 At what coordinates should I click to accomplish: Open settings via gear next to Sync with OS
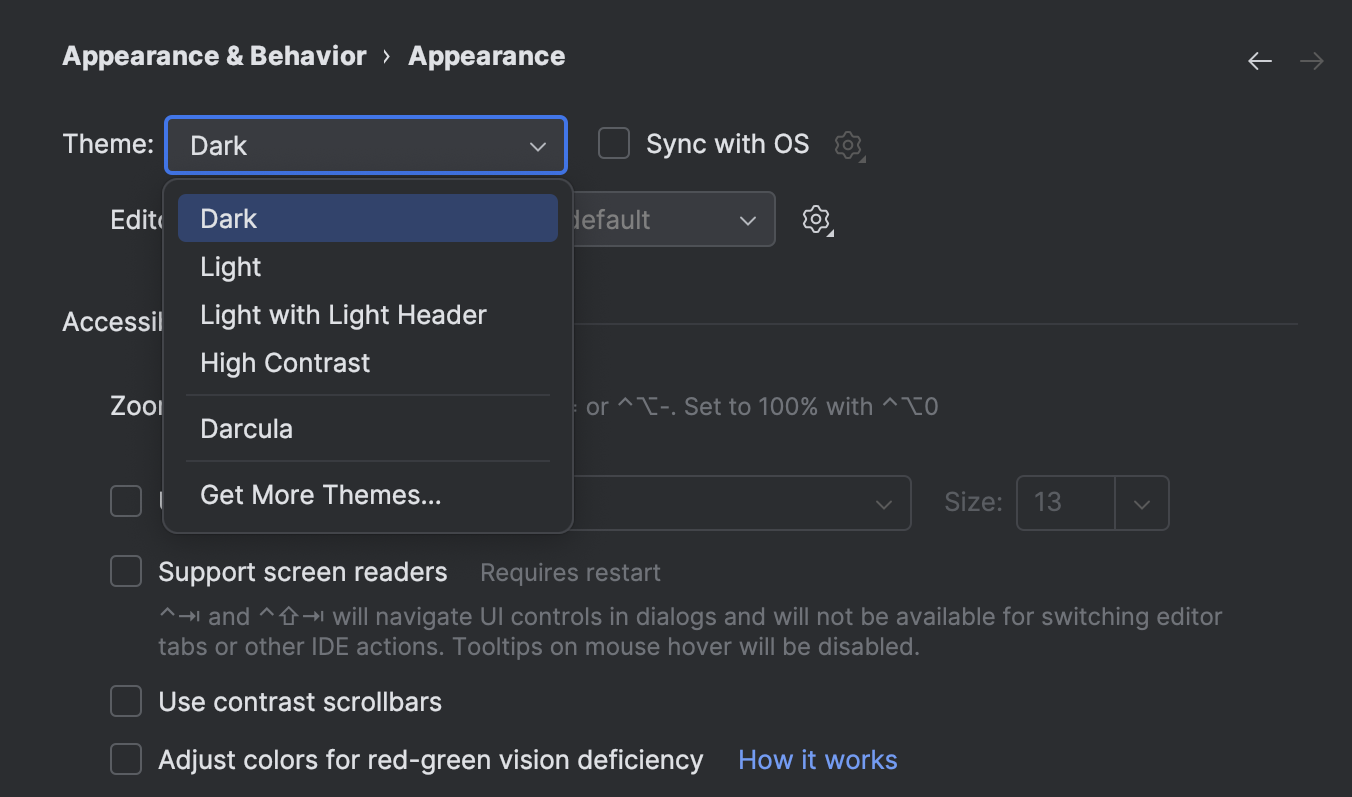coord(849,145)
